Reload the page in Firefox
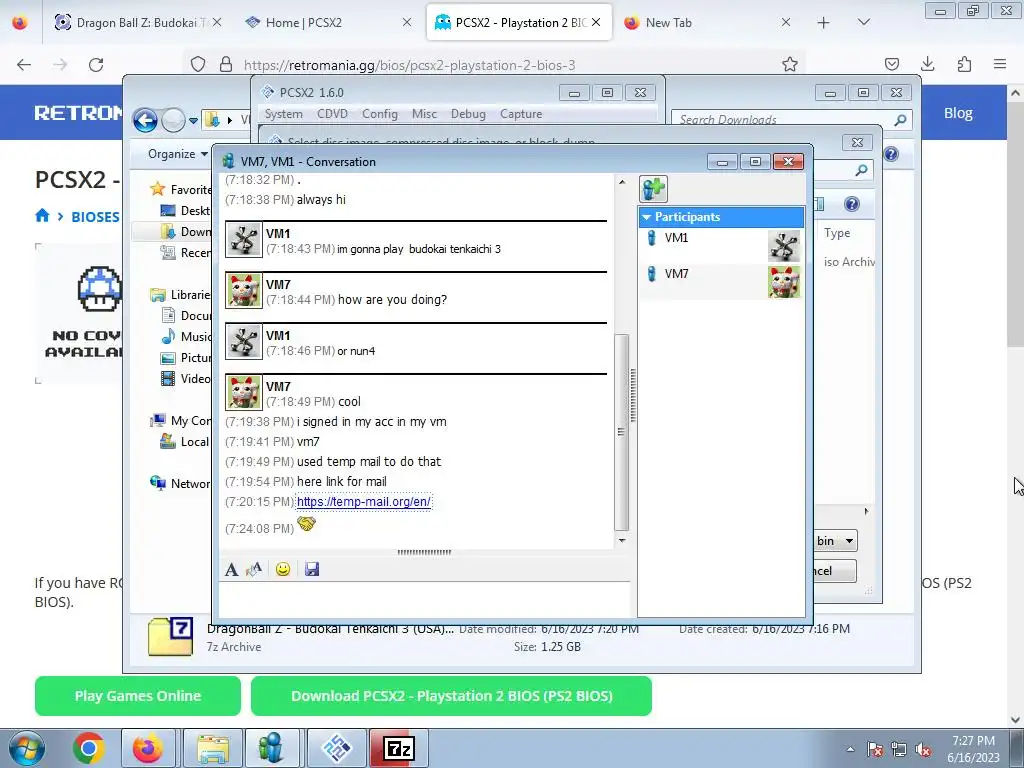1024x768 pixels. click(96, 65)
